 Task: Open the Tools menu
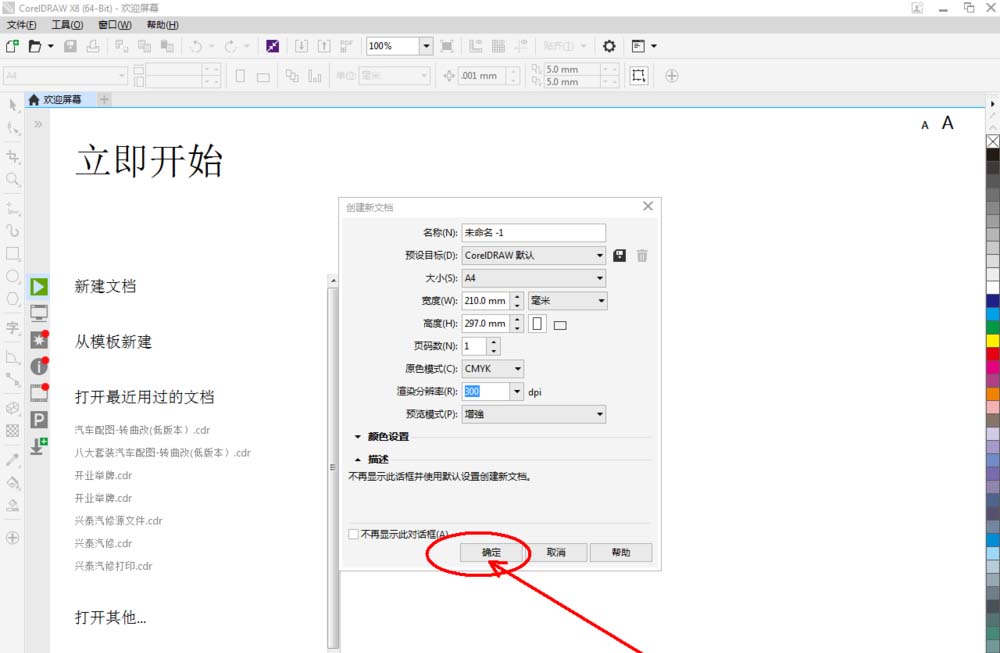click(67, 25)
